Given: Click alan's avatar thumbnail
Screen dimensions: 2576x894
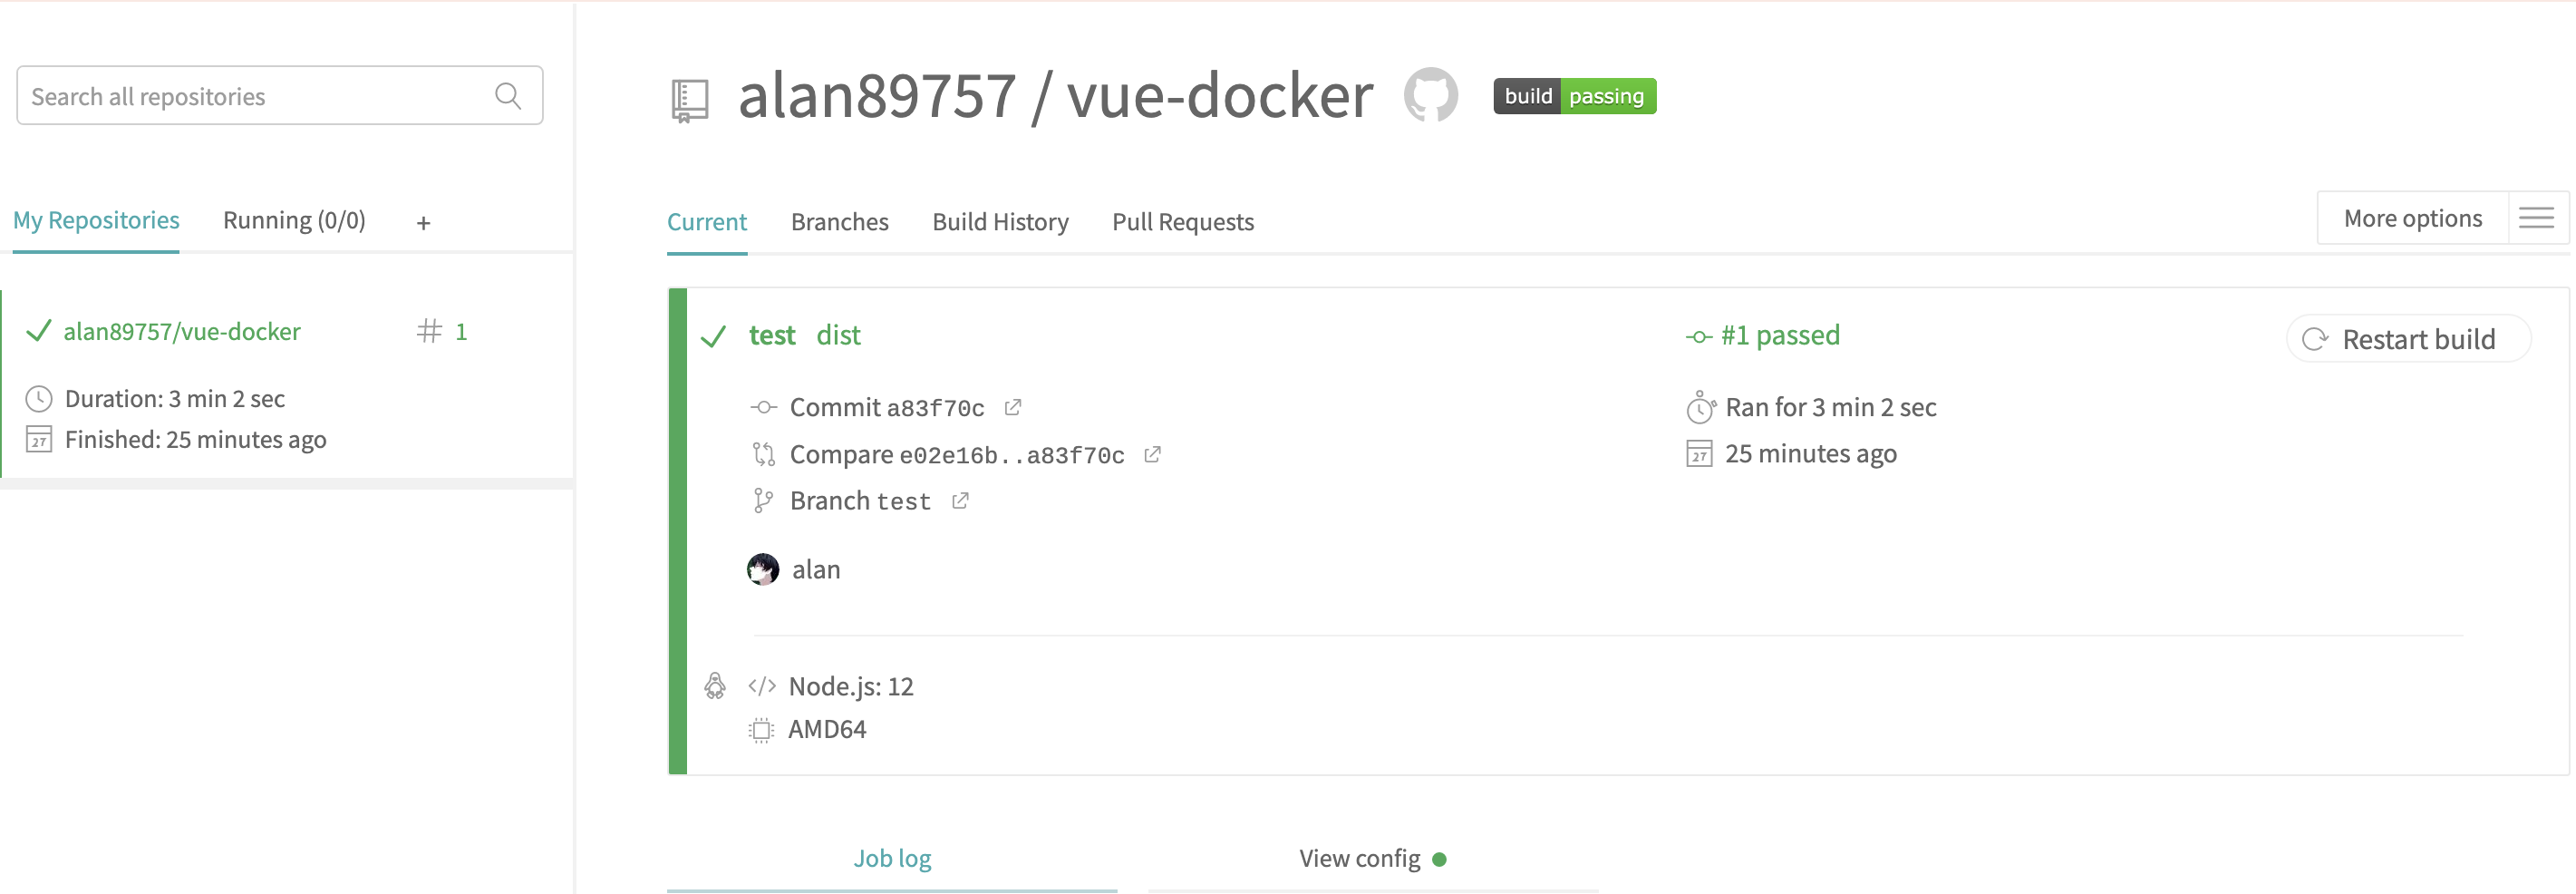Looking at the screenshot, I should click(763, 569).
